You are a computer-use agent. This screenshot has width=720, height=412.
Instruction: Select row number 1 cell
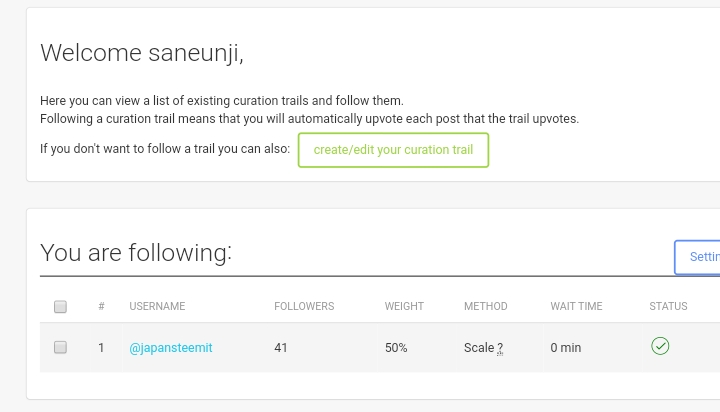pyautogui.click(x=101, y=348)
